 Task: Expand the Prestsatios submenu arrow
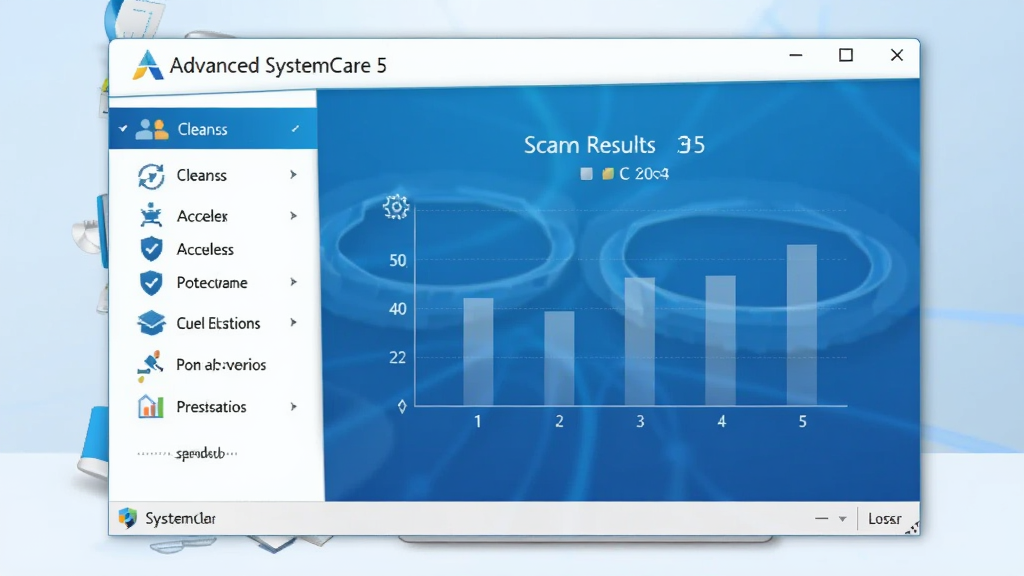pos(293,406)
